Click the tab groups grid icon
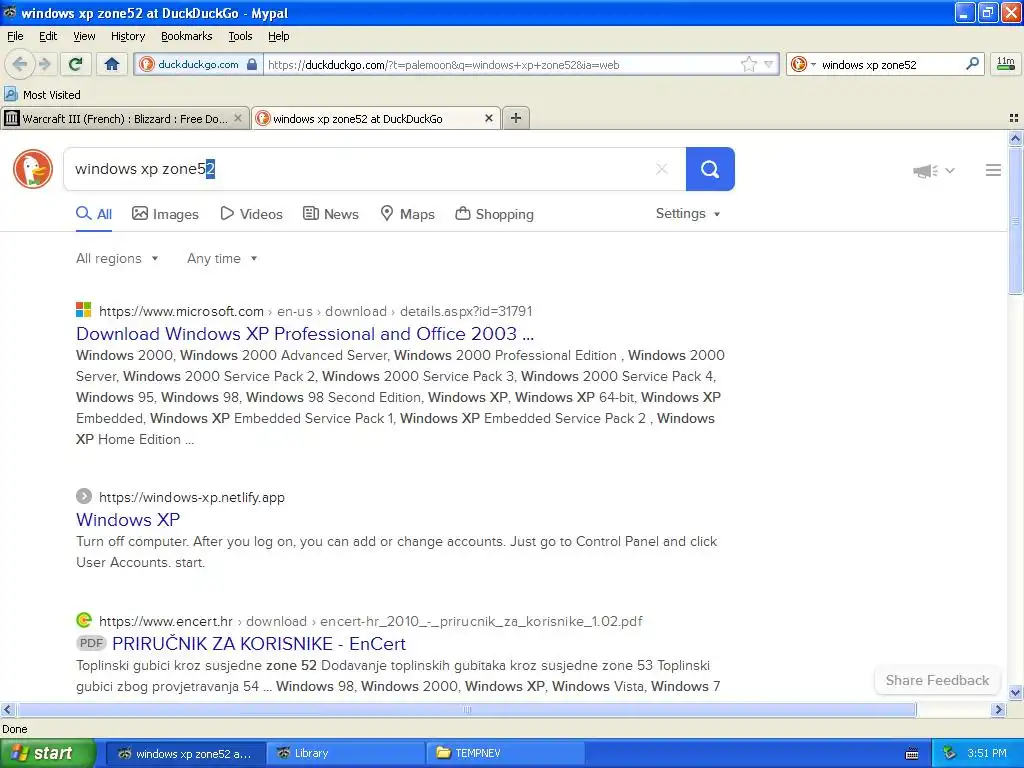 coord(1014,118)
